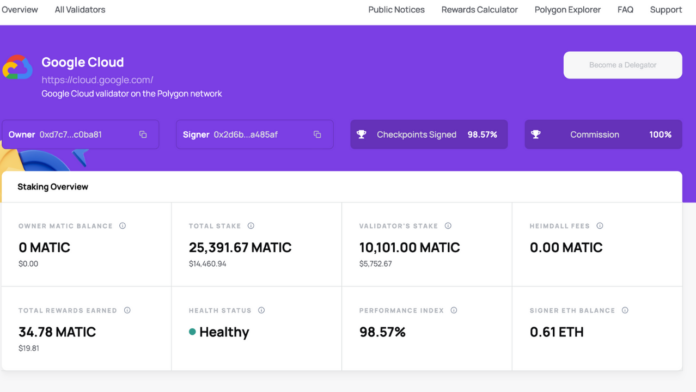Open the https://cloud.google.com/ link
696x392 pixels.
(97, 80)
